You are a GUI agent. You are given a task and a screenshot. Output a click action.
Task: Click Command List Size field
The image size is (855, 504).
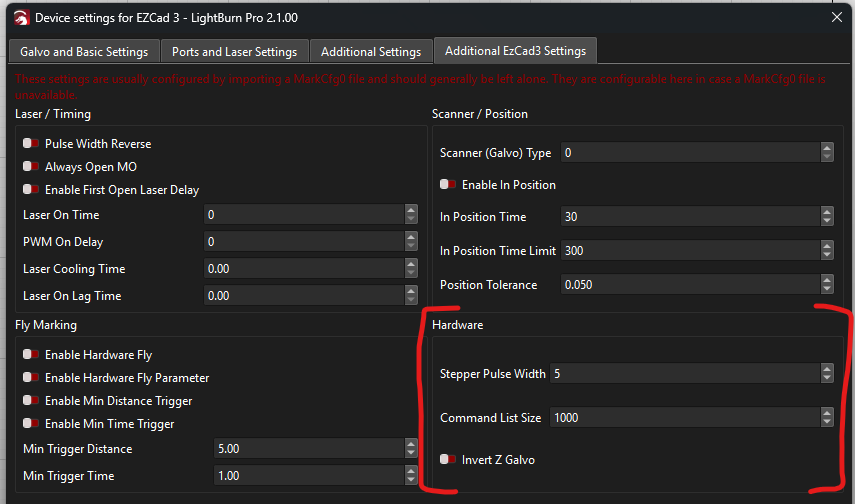click(x=685, y=417)
